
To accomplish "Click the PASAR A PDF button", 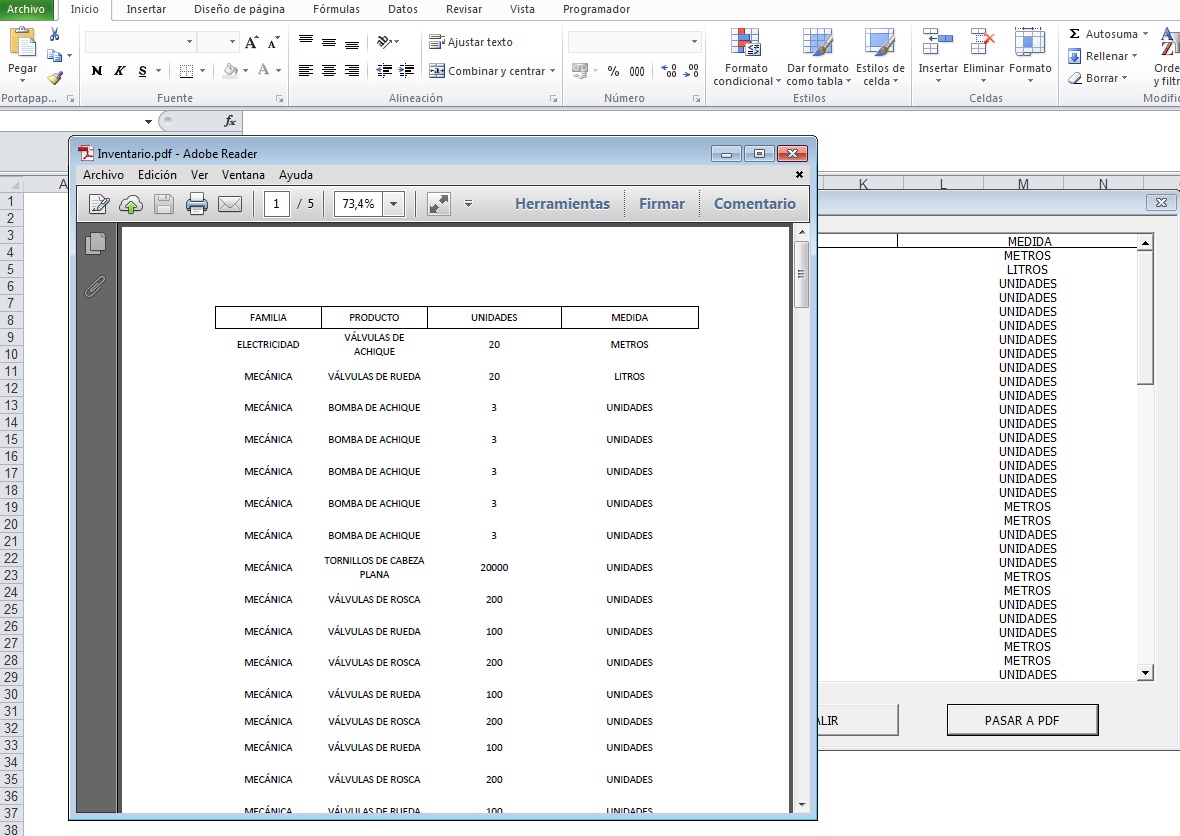I will tap(1022, 720).
